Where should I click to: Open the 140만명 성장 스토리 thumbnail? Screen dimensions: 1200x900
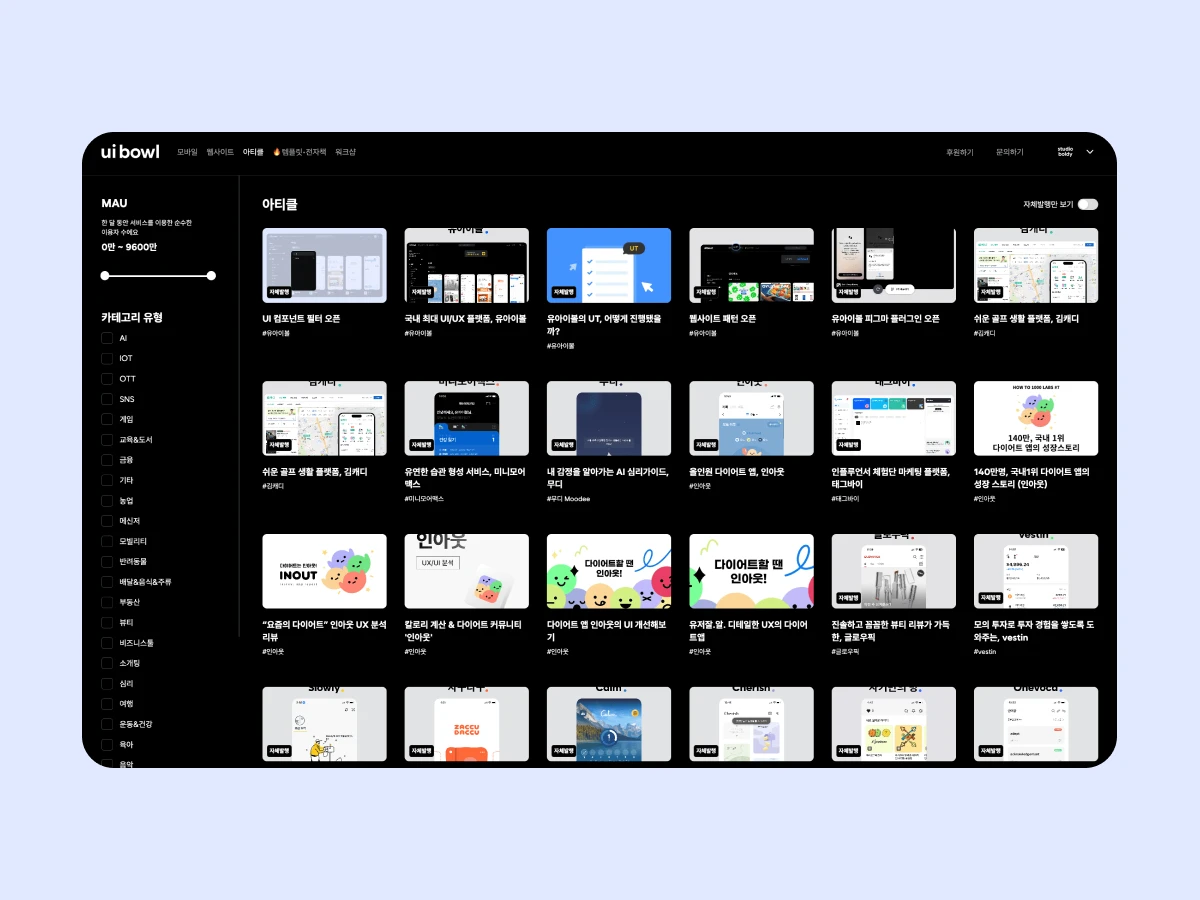click(x=1036, y=418)
